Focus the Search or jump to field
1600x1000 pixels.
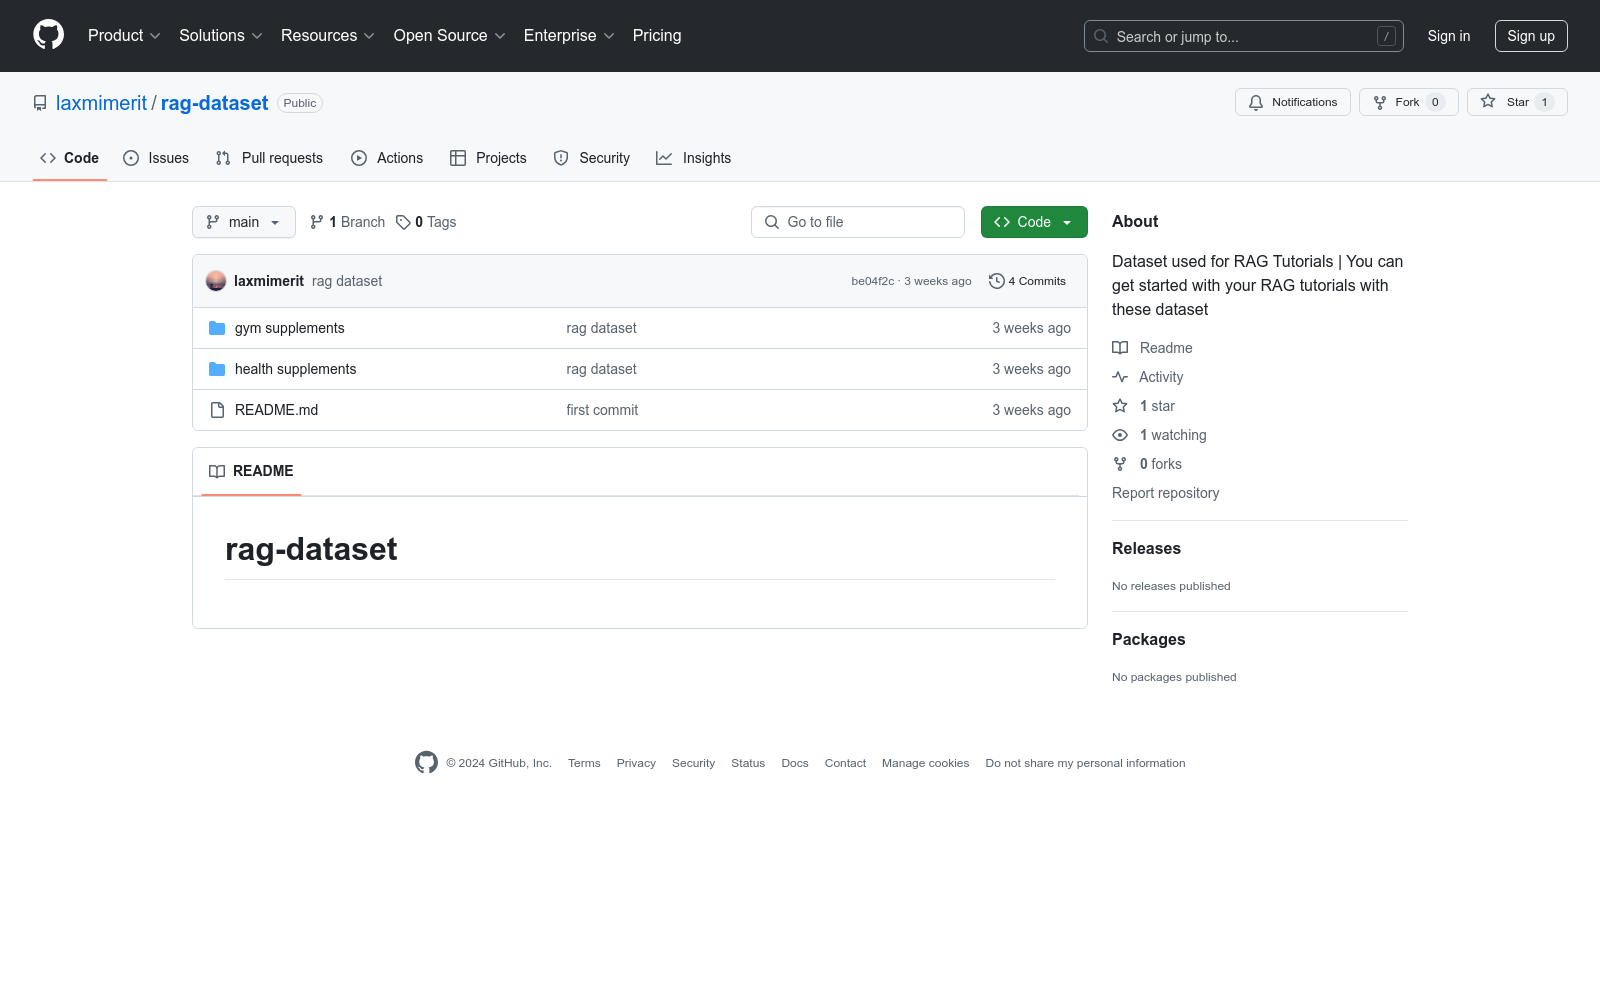(1243, 36)
